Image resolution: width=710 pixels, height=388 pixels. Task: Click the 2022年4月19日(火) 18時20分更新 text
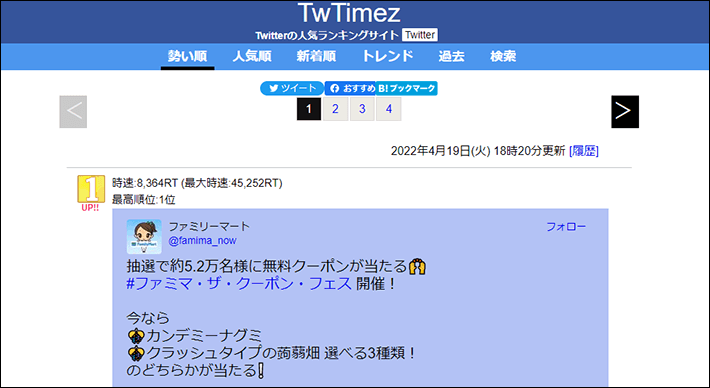pos(478,151)
